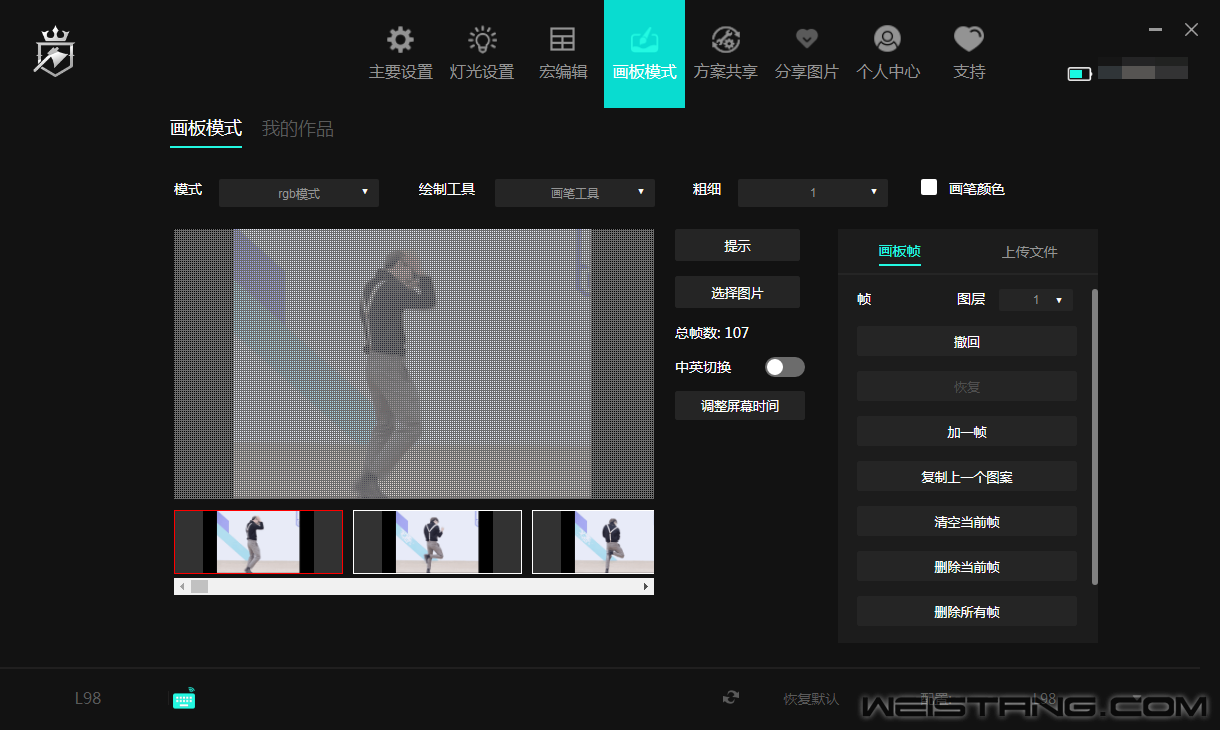Select 画板模式 in the top navigation bar

click(644, 54)
